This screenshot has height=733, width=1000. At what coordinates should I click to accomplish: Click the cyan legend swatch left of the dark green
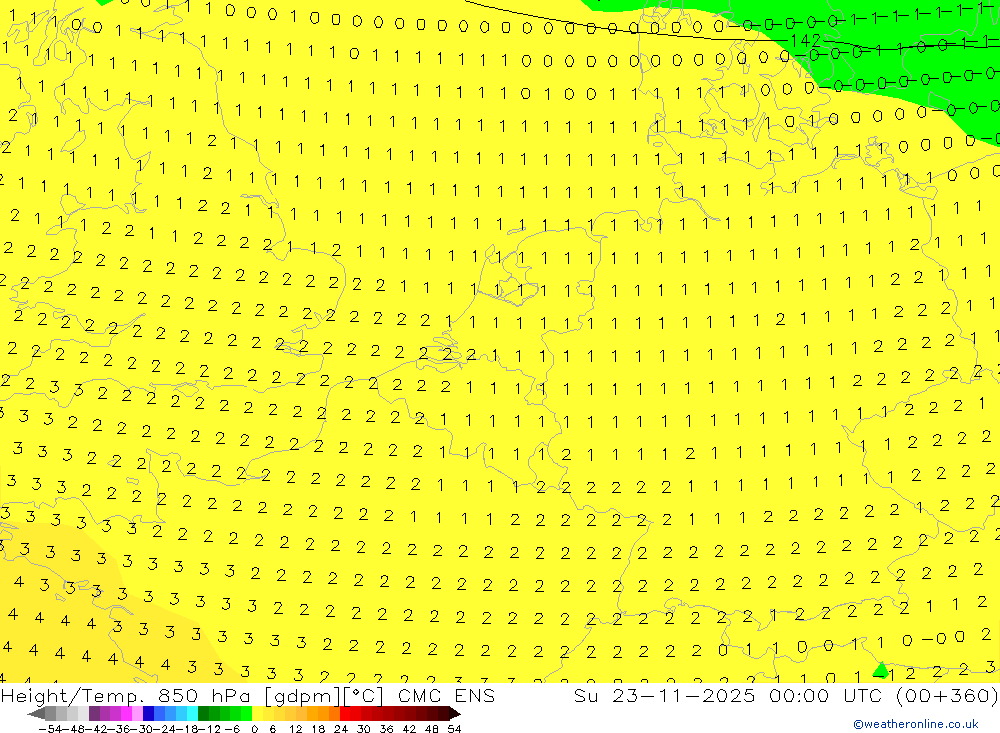pyautogui.click(x=192, y=713)
